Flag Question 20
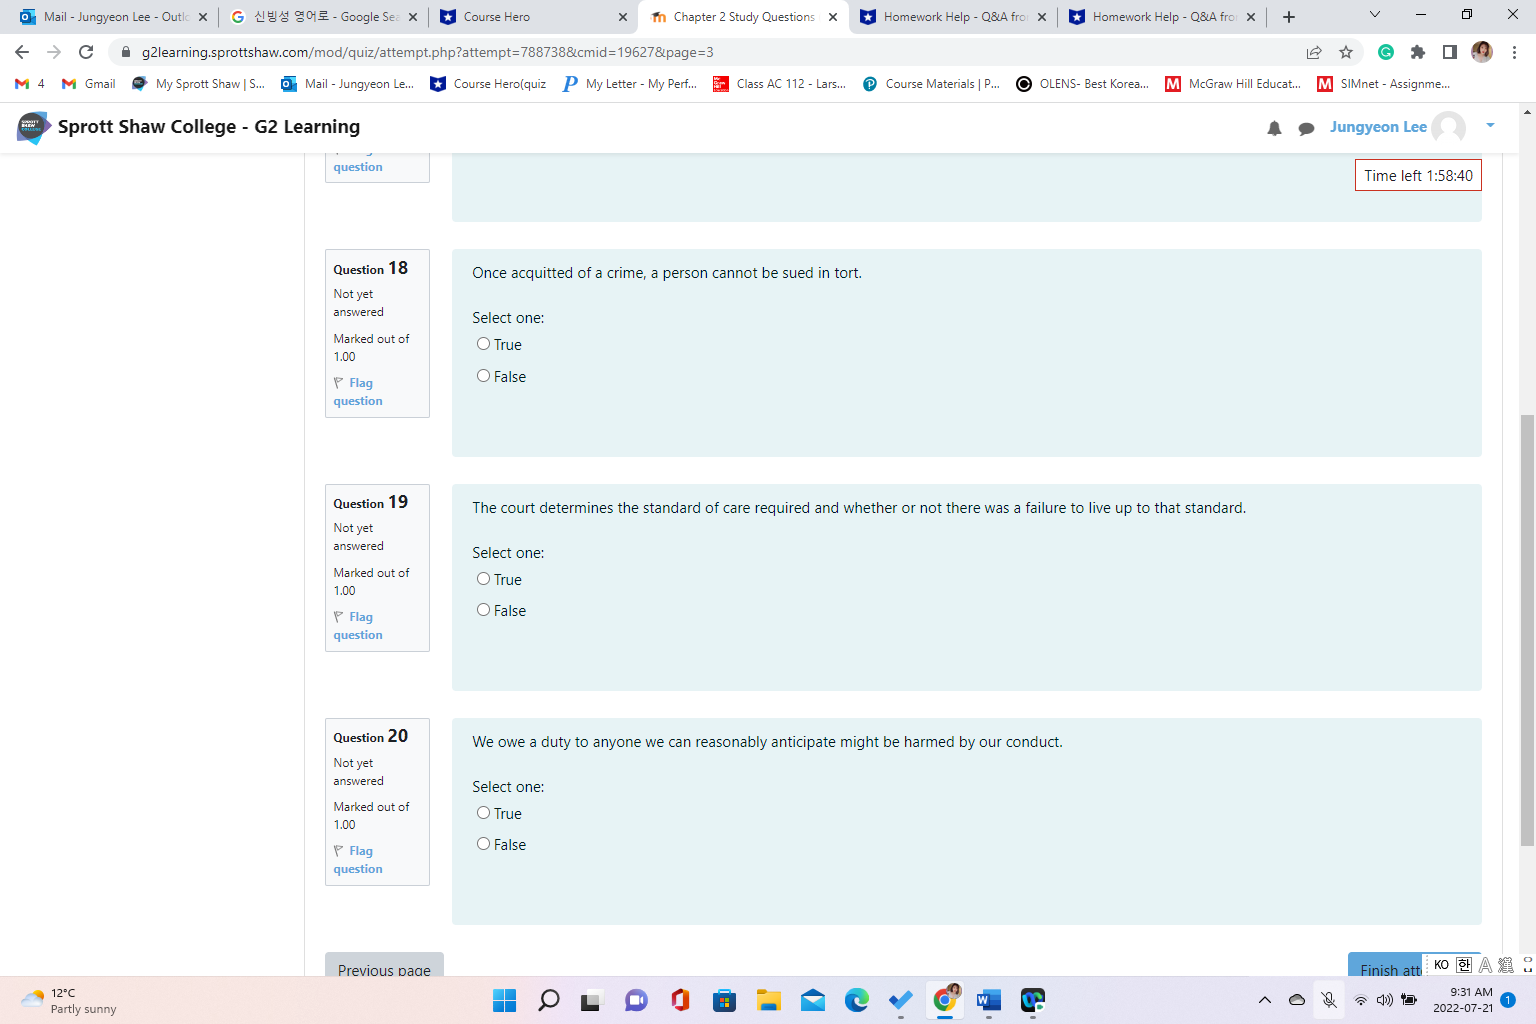Viewport: 1536px width, 1024px height. pyautogui.click(x=358, y=860)
